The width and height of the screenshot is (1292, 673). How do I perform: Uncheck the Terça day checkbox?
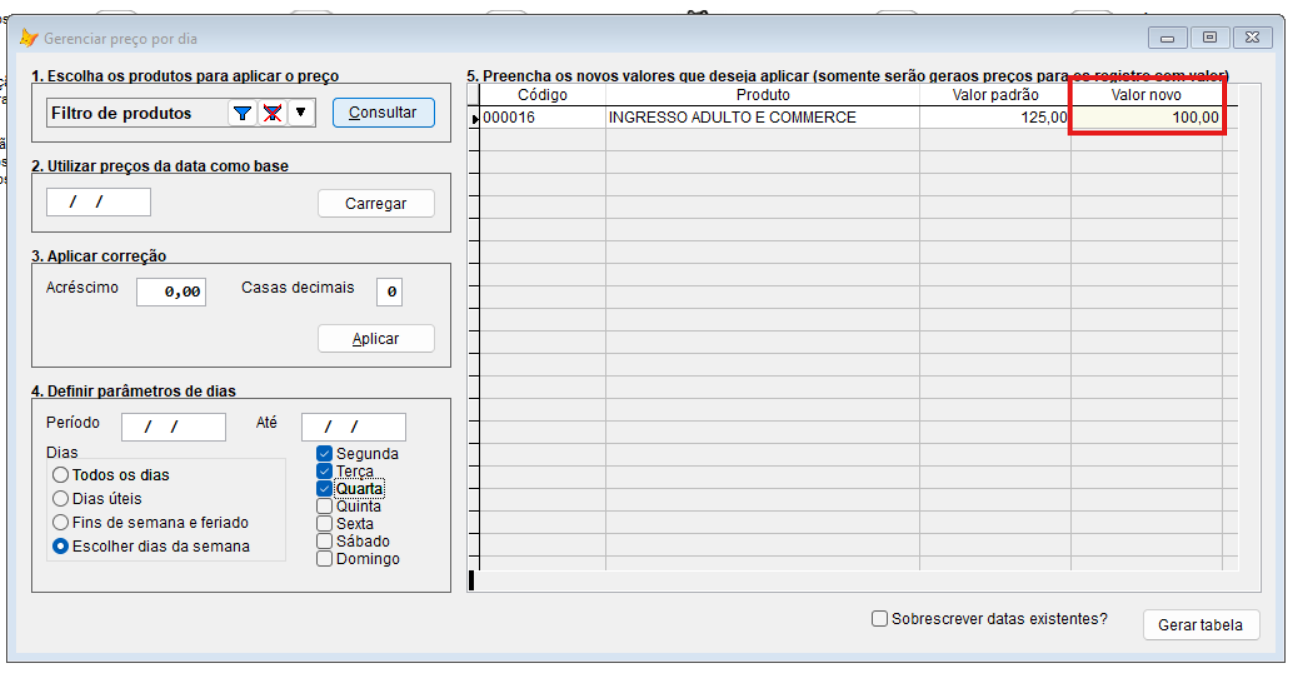point(324,471)
